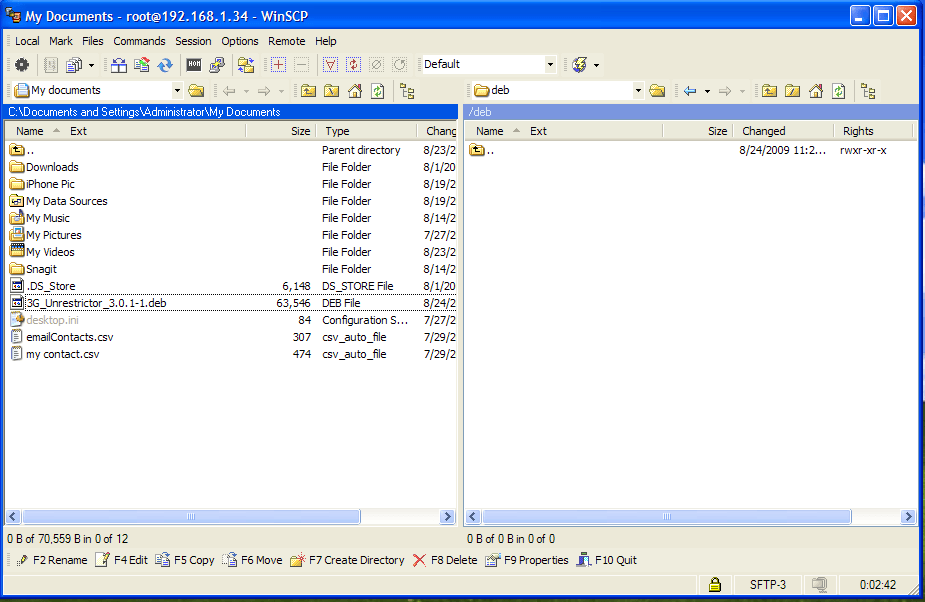
Task: Go to remote home directory icon
Action: 816,91
